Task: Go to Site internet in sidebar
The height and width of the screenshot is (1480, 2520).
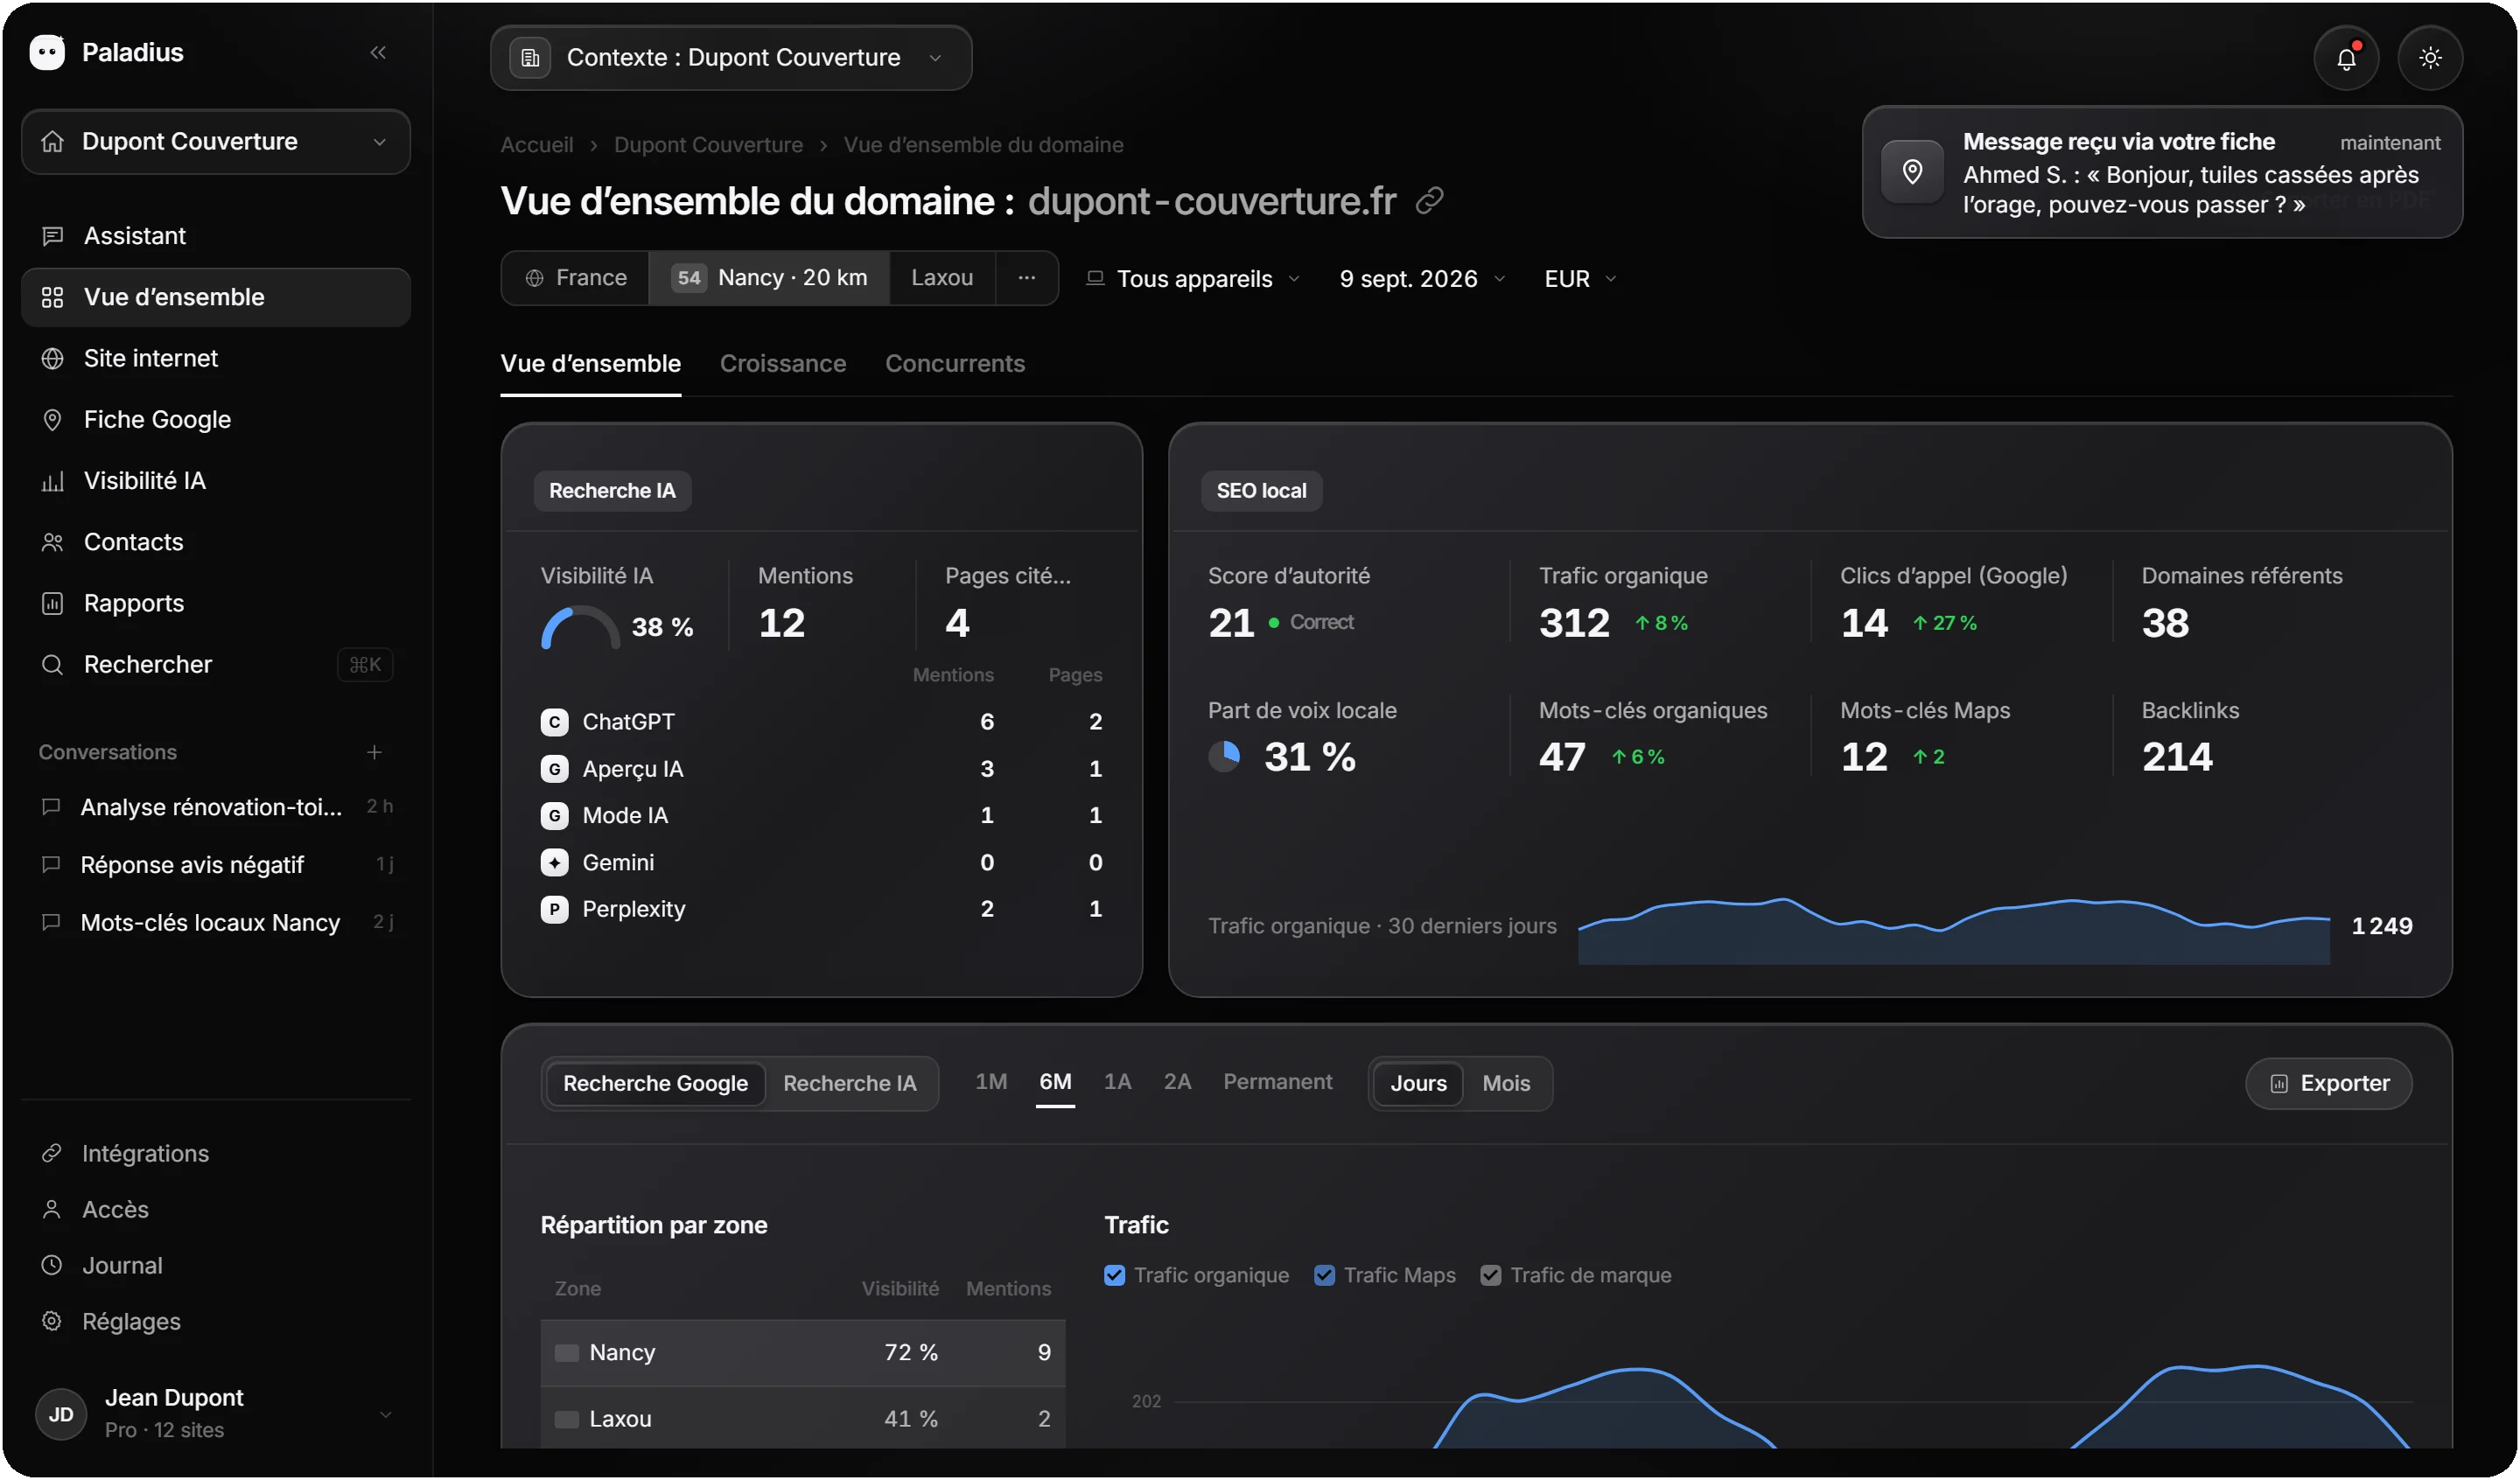Action: [216, 358]
